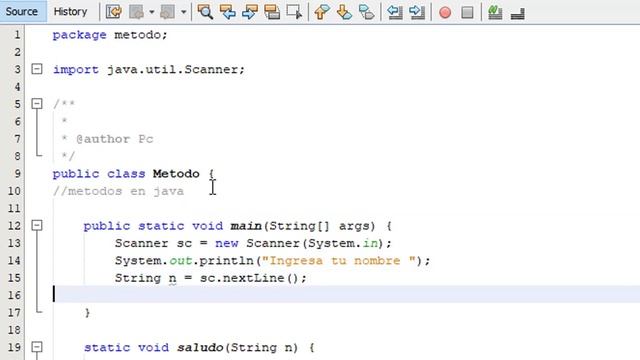Viewport: 640px width, 360px height.
Task: Click the class name 'Metodo'
Action: [176, 173]
